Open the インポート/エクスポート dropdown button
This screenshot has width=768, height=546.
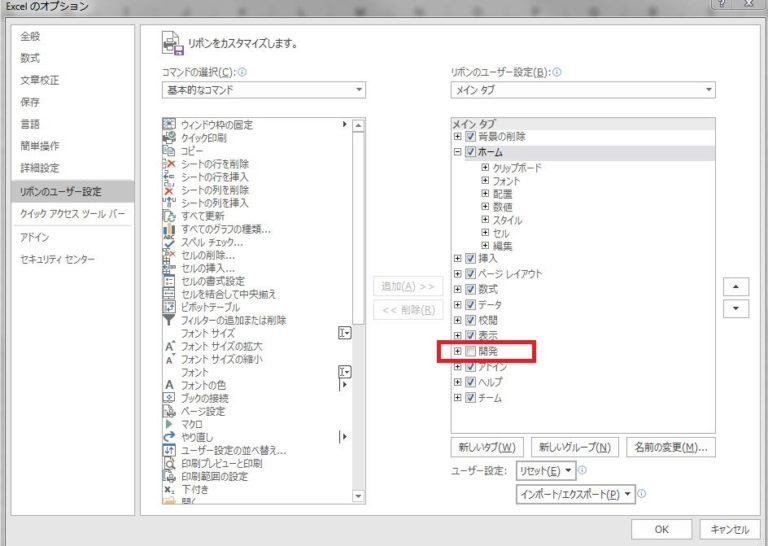(576, 494)
